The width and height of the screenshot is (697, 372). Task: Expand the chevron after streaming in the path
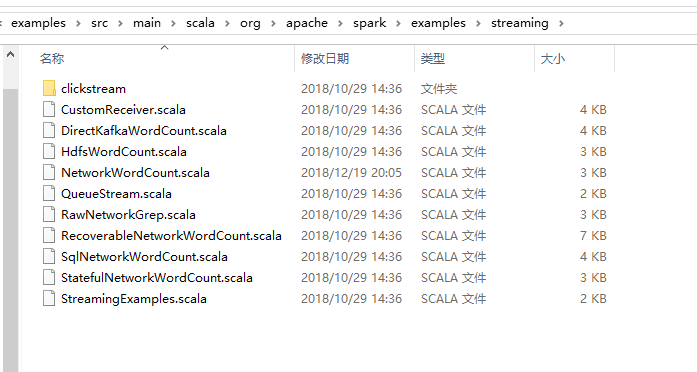pos(561,23)
